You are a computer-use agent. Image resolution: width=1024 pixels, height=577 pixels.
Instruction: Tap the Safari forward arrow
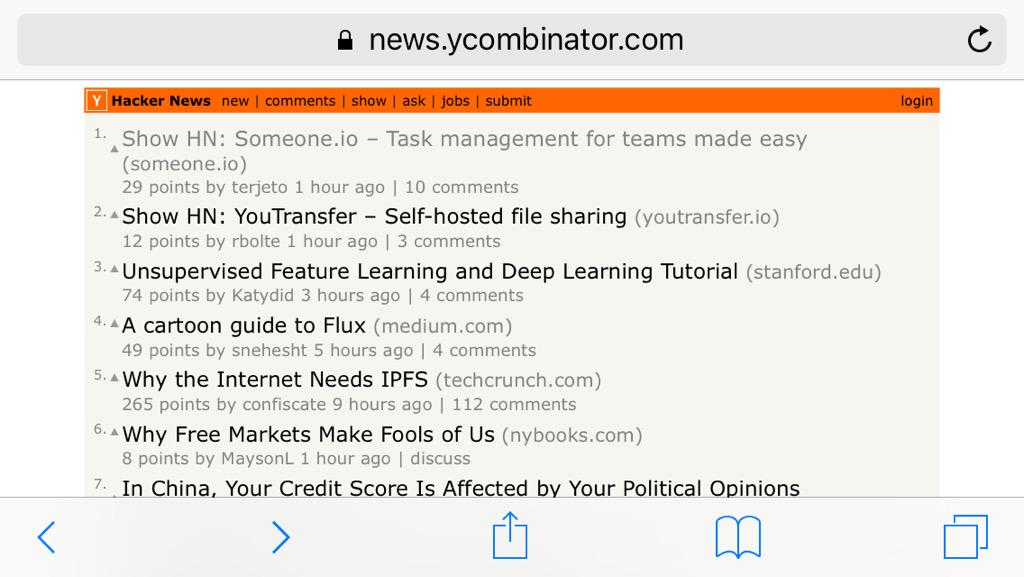point(281,537)
